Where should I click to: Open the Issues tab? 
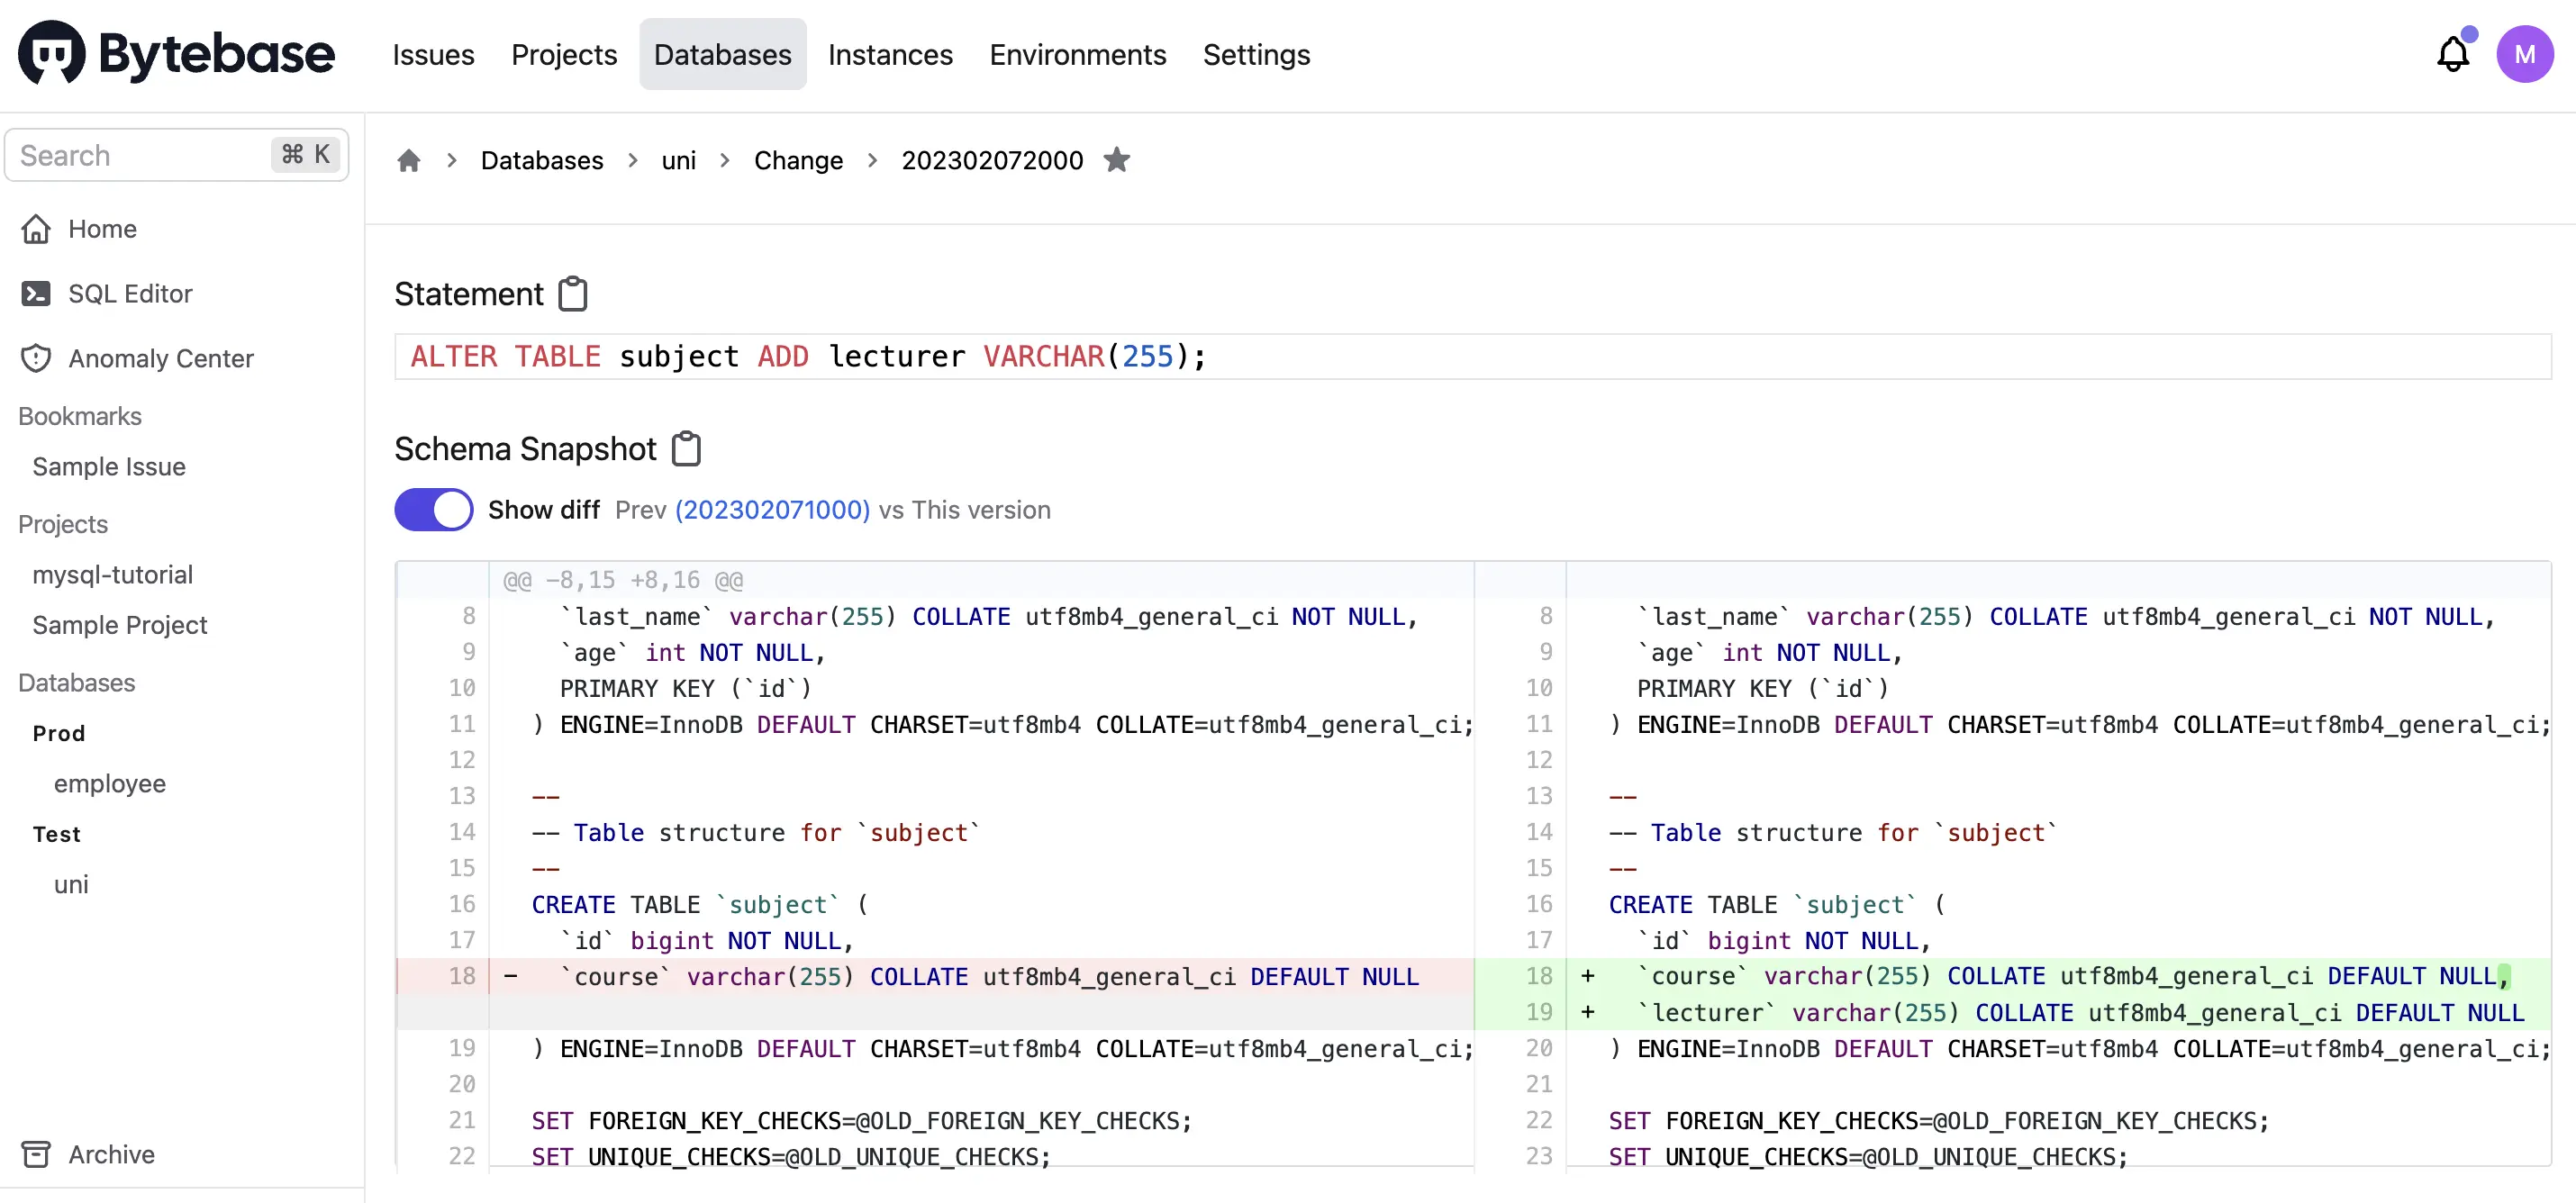433,54
